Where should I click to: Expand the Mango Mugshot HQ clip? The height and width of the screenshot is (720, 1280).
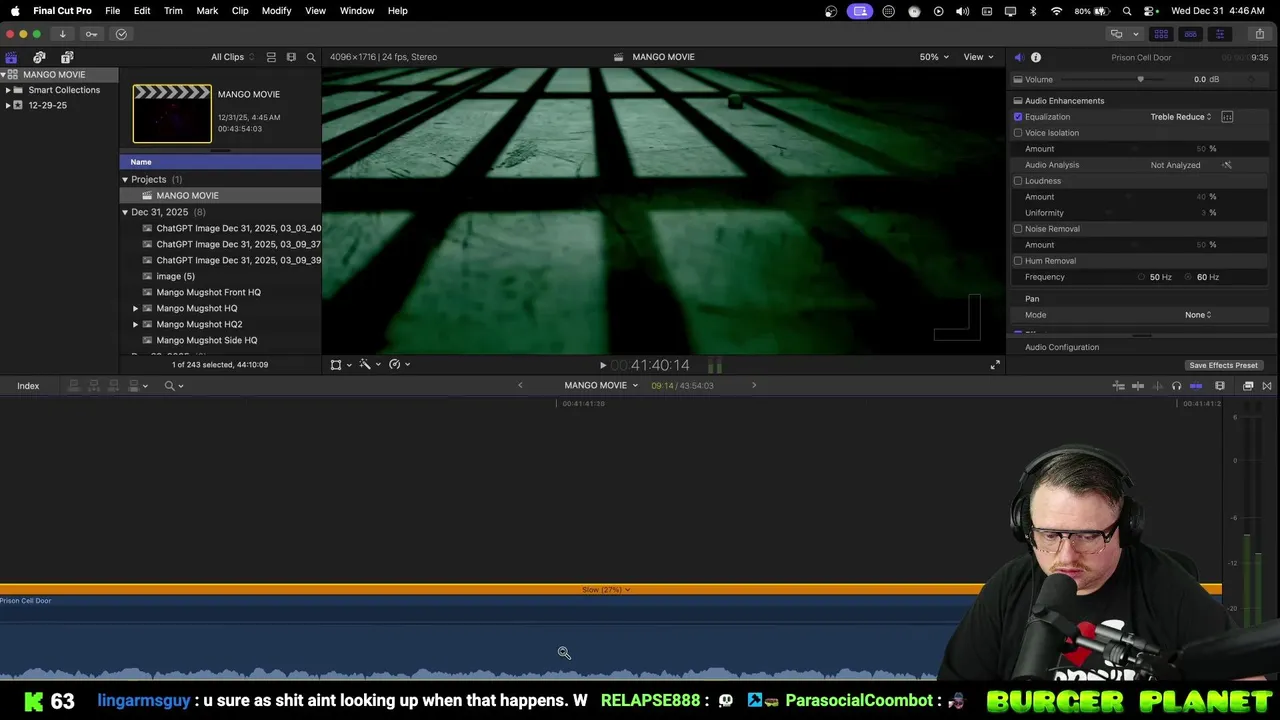tap(135, 308)
